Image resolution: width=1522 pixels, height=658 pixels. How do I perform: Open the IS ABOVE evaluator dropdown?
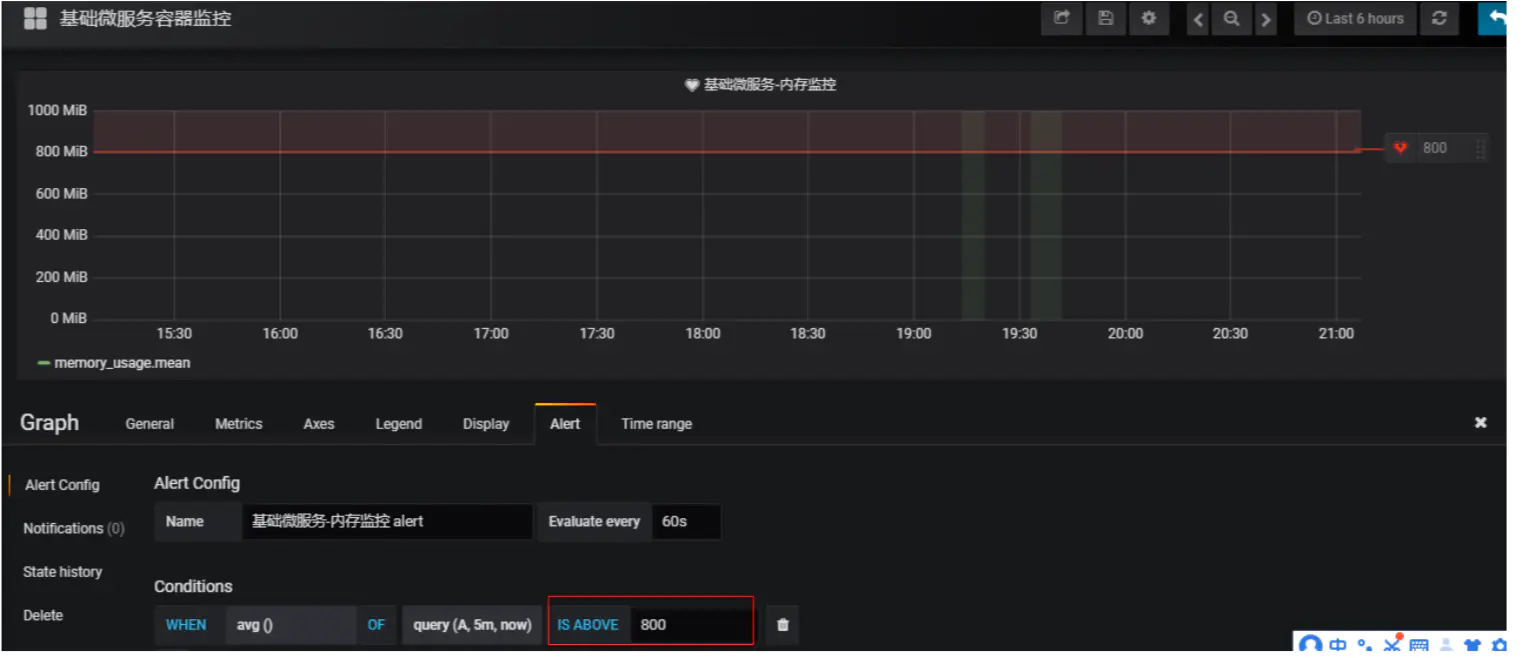(588, 624)
